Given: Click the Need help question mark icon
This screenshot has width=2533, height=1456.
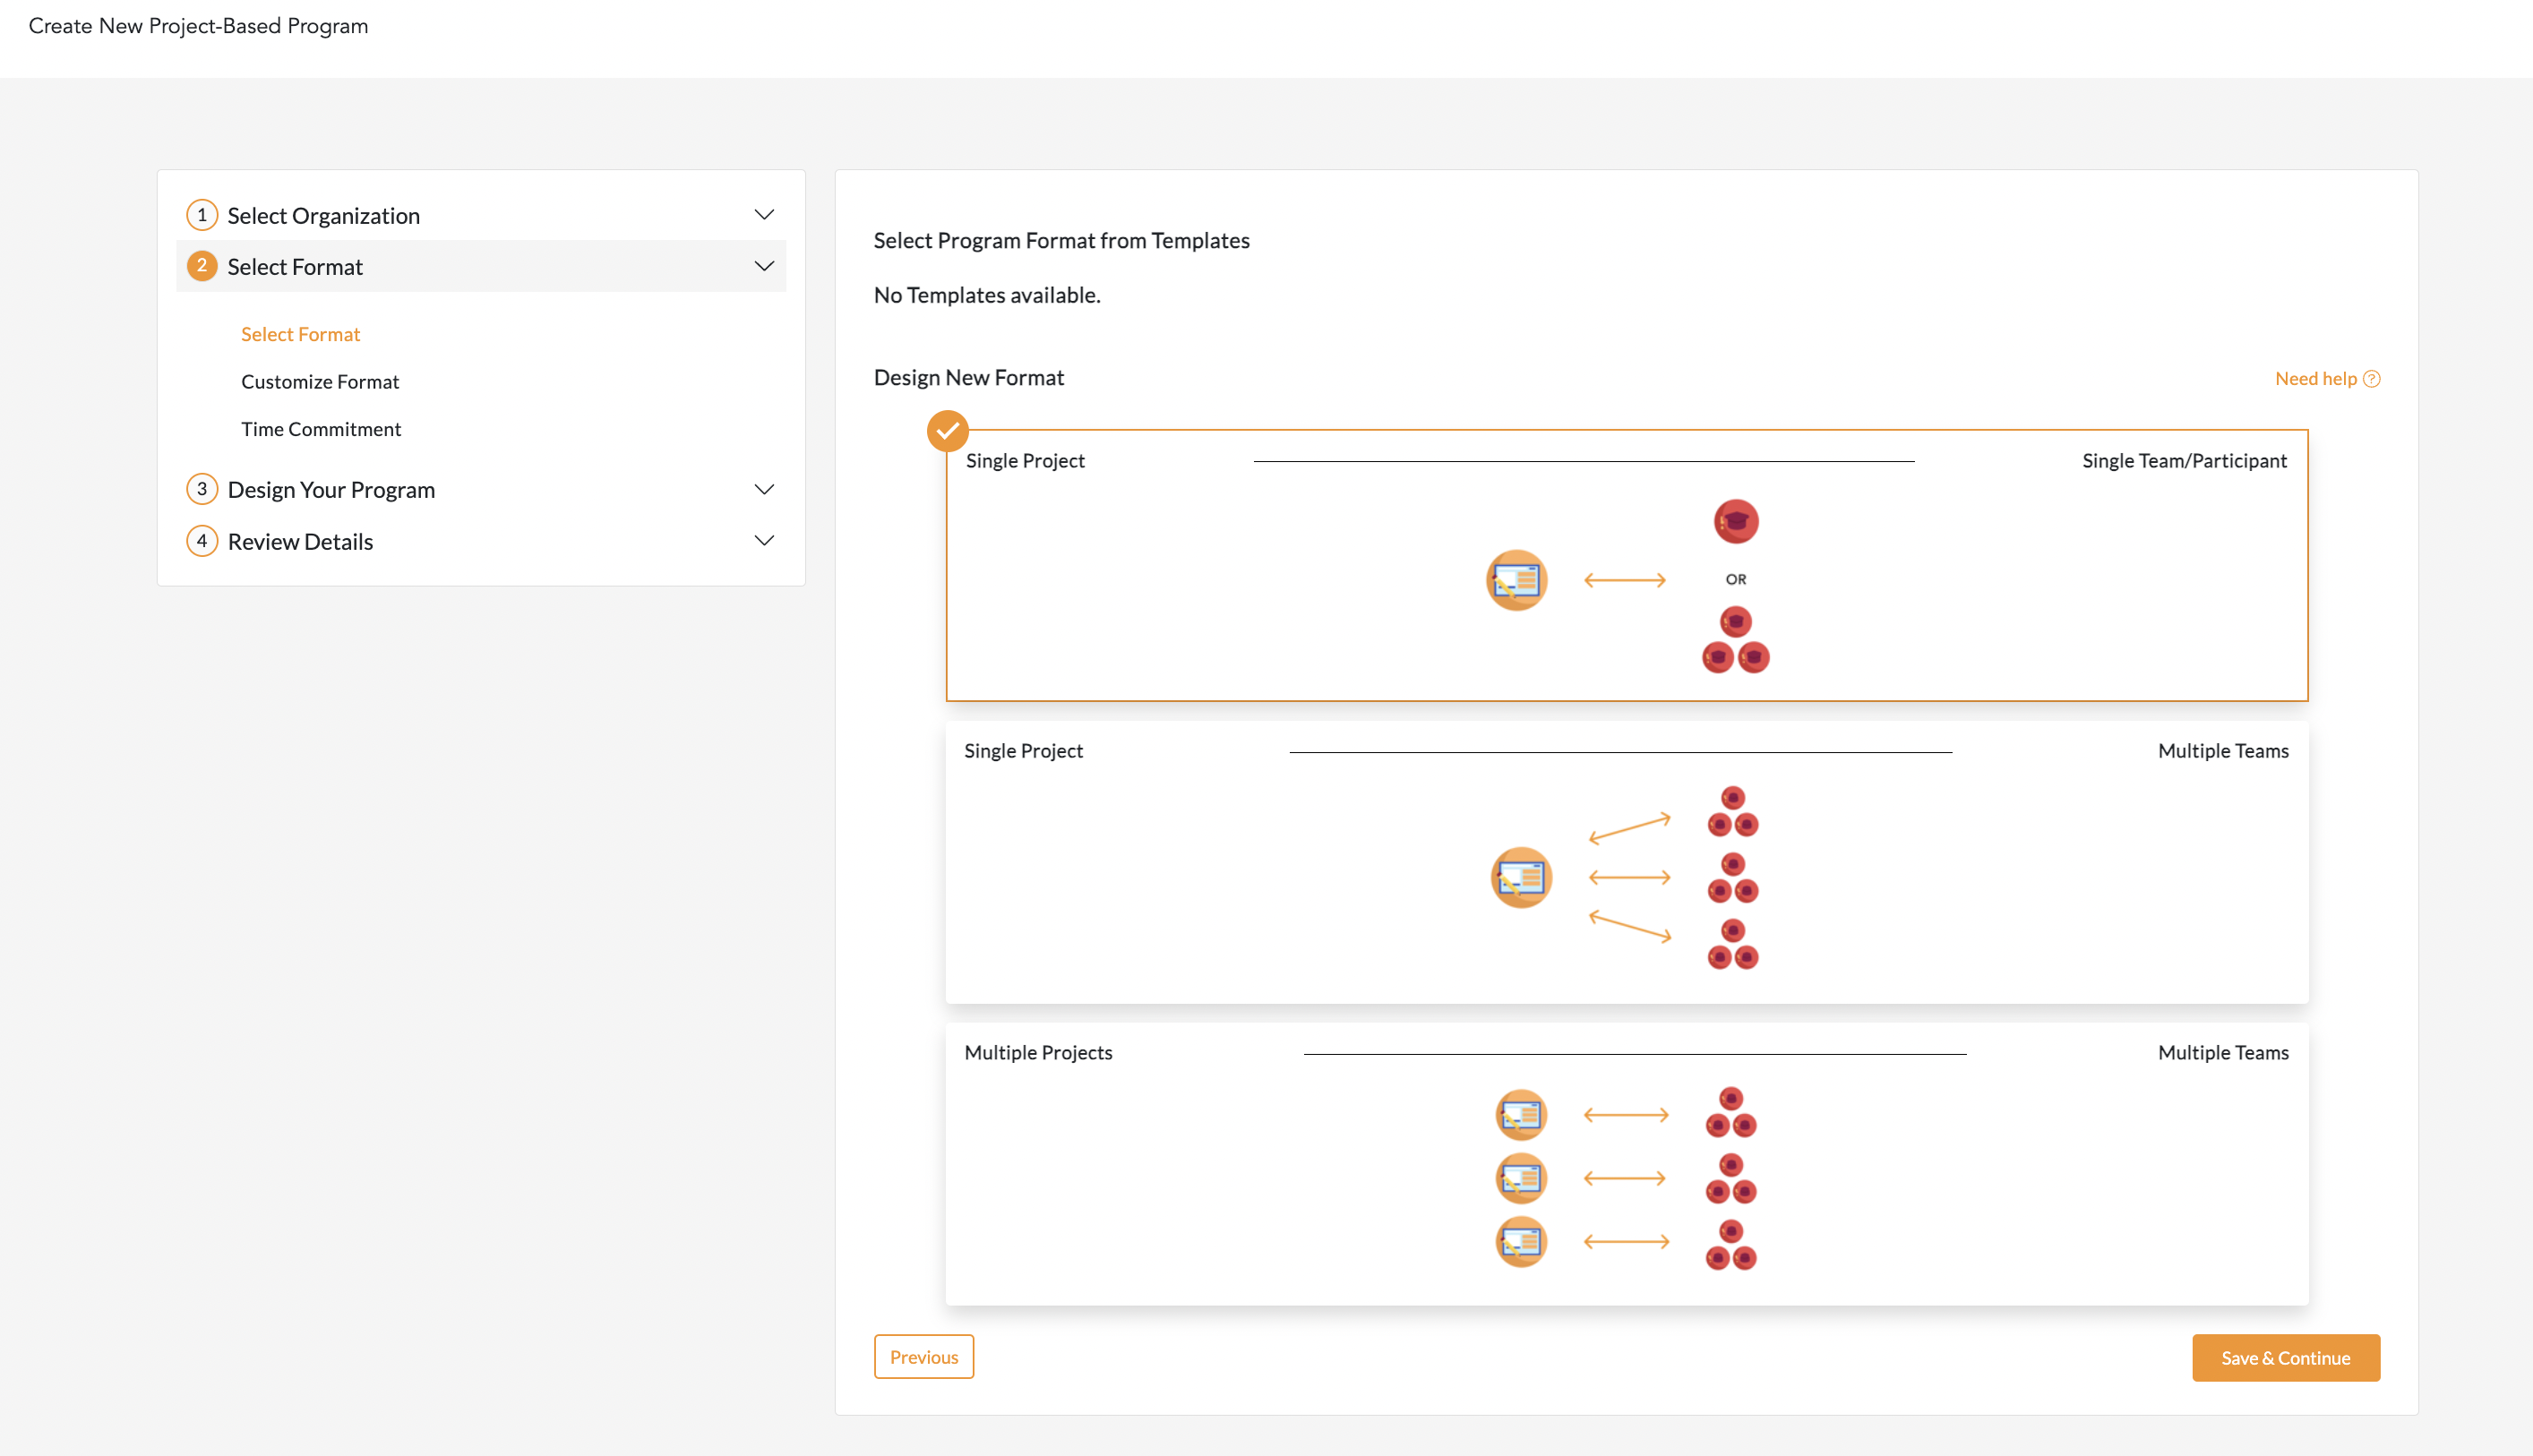Looking at the screenshot, I should pos(2372,379).
